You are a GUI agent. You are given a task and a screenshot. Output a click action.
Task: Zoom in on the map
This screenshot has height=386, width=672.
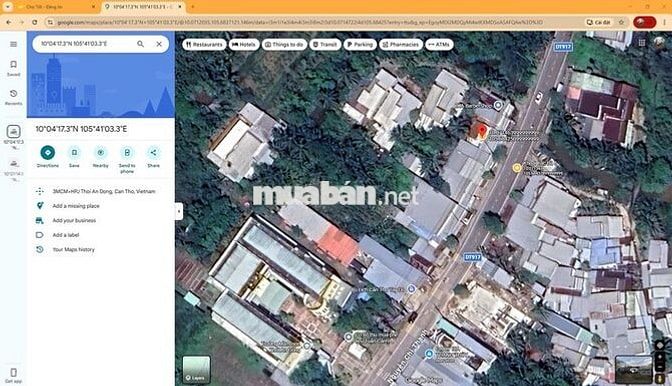point(660,357)
